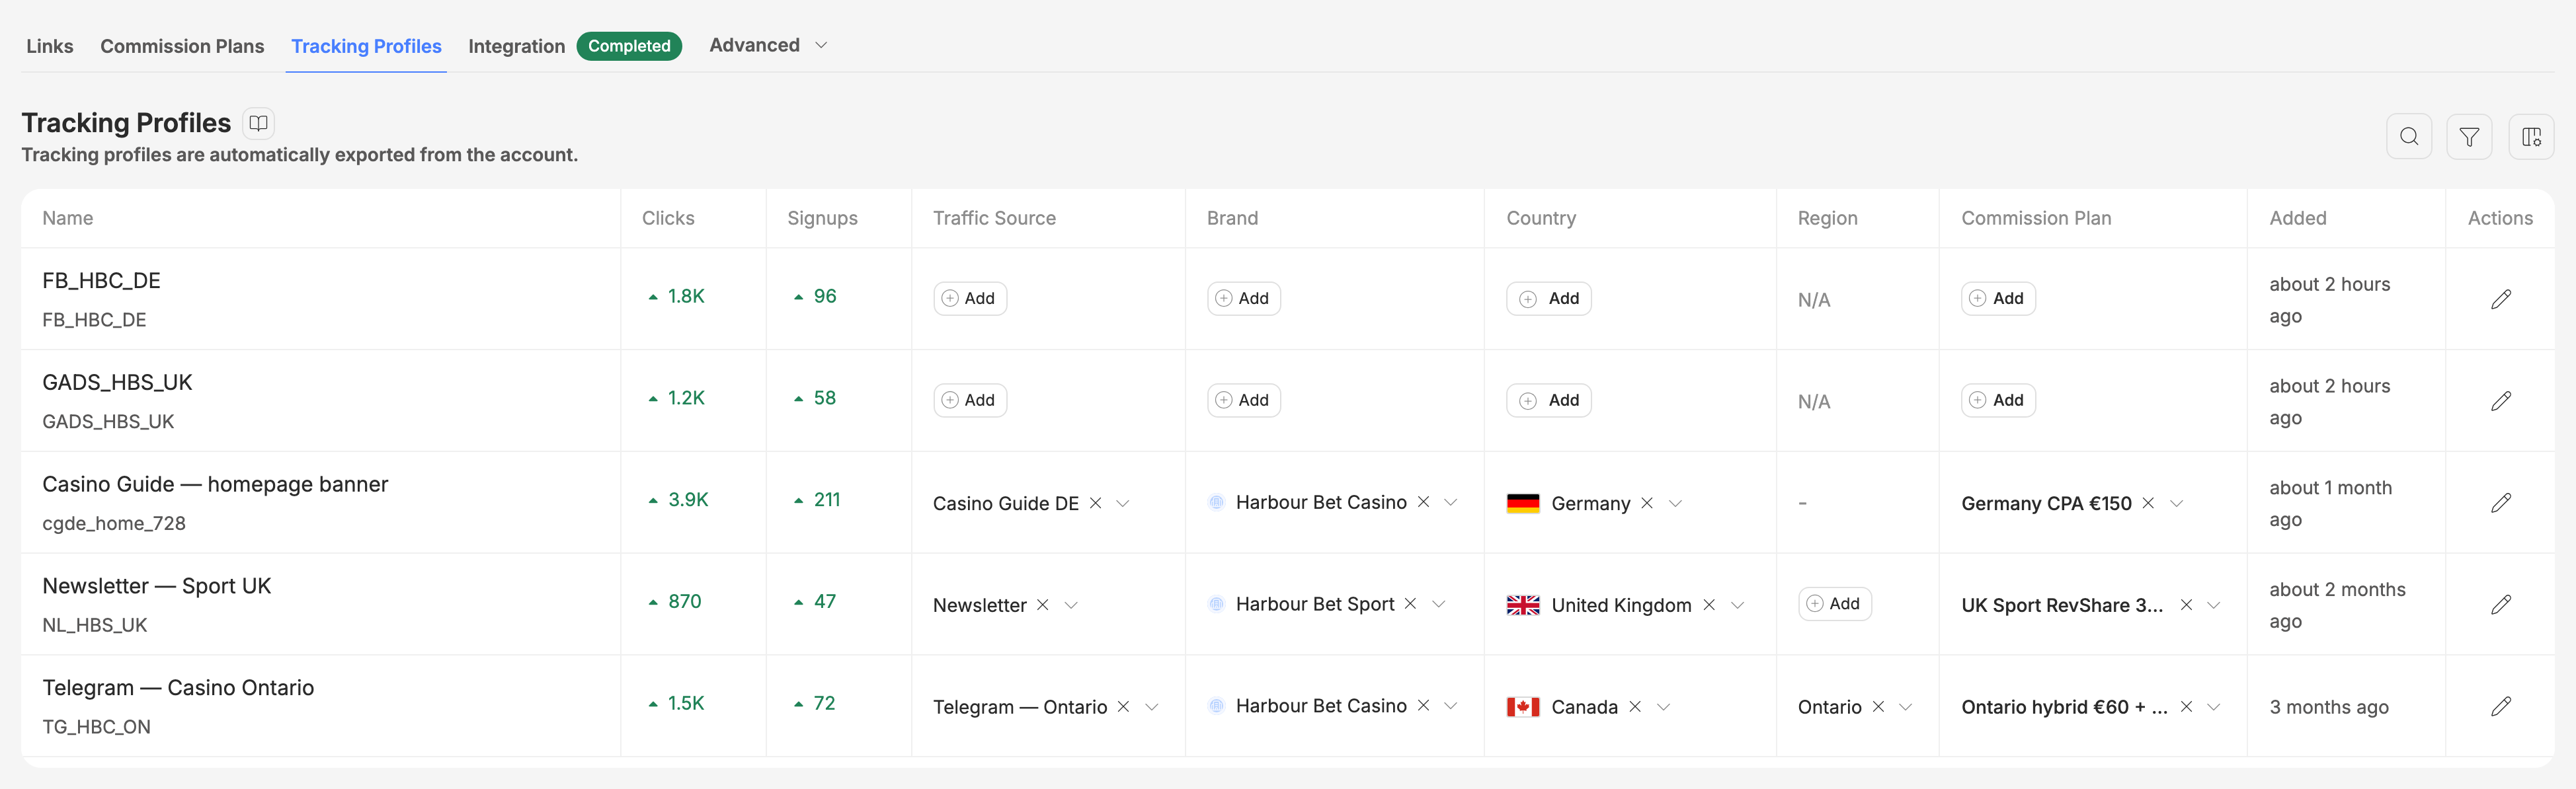Remove Germany CPA €150 plan X

pyautogui.click(x=2148, y=503)
